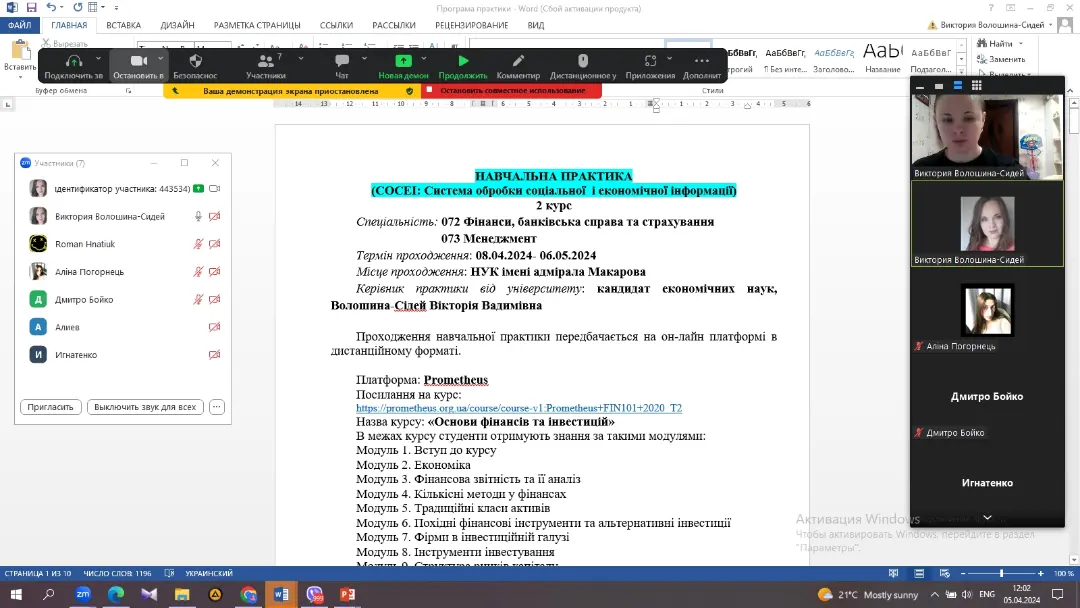
Task: Switch to the РЕЦЕНЗИРОВАНИЕ ribbon tab
Action: tap(471, 25)
